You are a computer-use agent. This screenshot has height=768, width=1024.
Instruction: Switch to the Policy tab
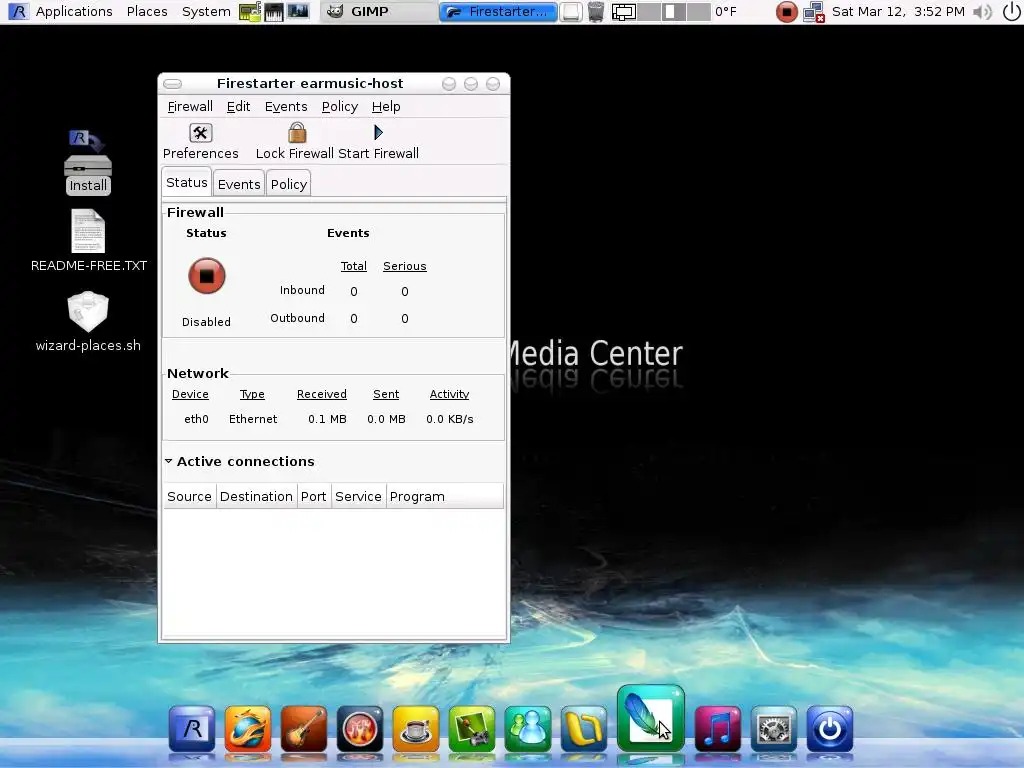tap(289, 184)
